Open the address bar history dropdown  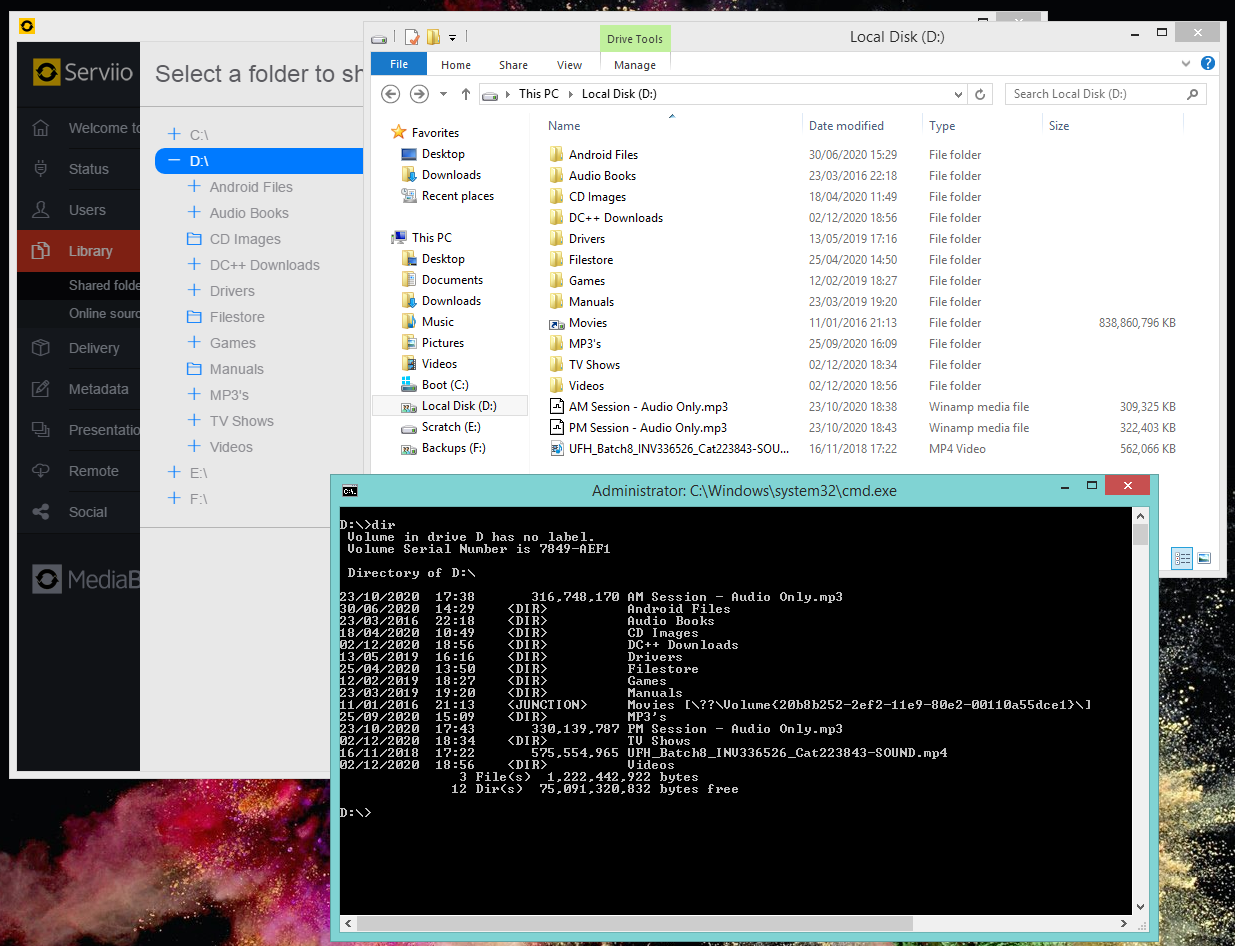point(959,94)
